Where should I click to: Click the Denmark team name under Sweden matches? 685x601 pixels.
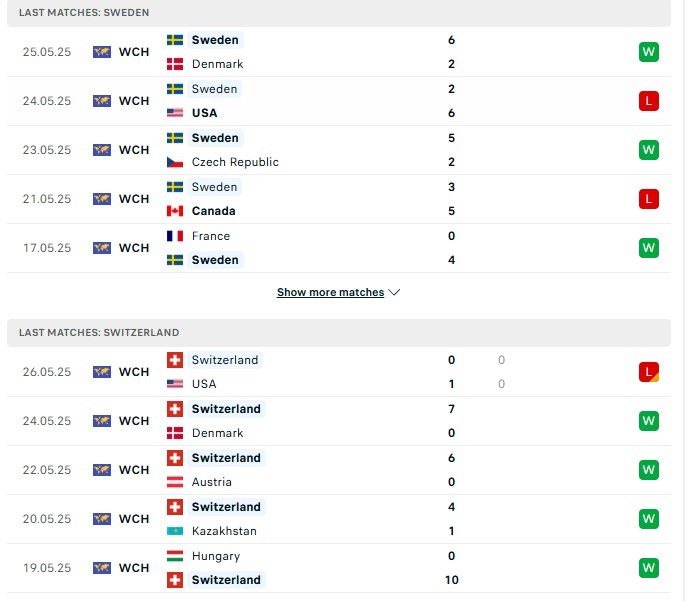click(217, 64)
